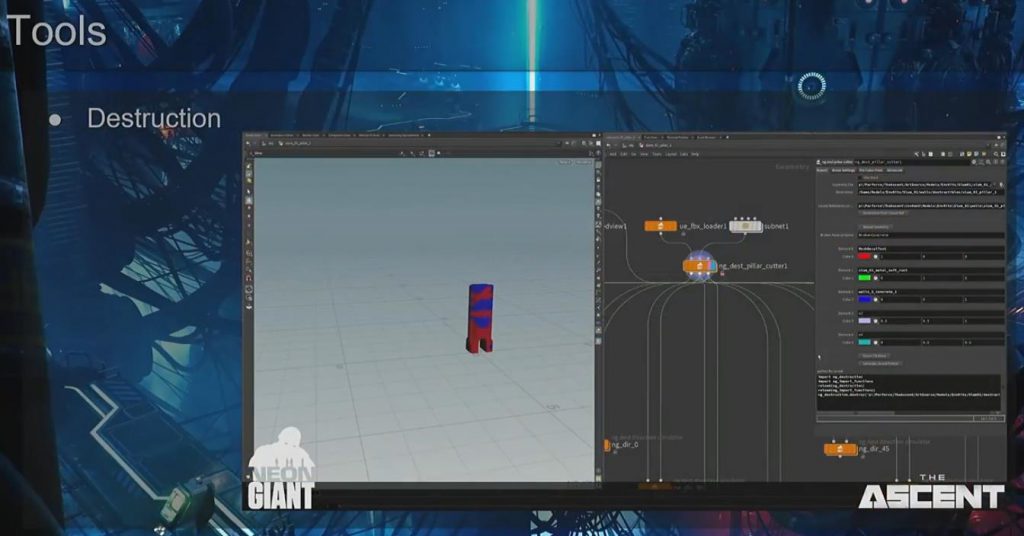The image size is (1024, 536).
Task: Open the Layout menu in the network editor
Action: point(671,154)
